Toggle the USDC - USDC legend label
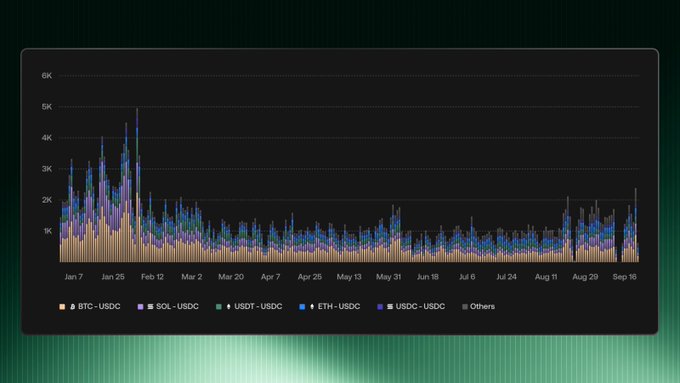Viewport: 680px width, 383px height. (x=420, y=307)
